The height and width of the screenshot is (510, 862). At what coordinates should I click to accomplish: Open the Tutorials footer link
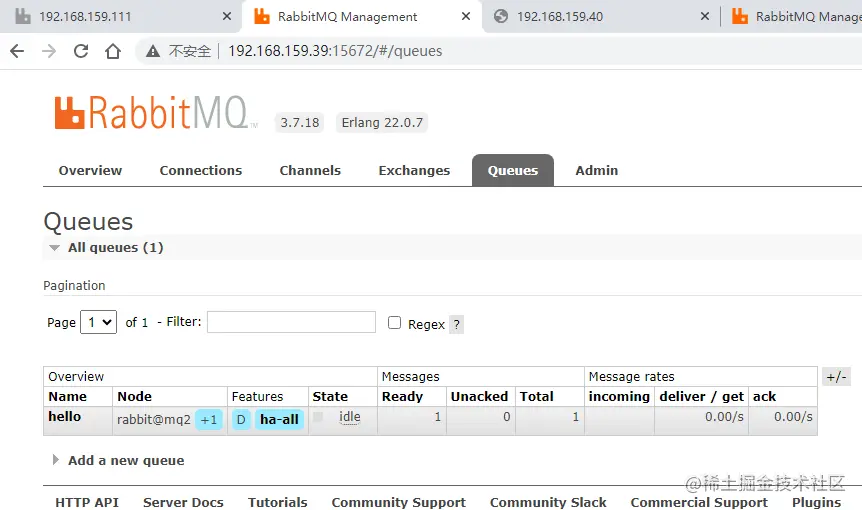278,502
